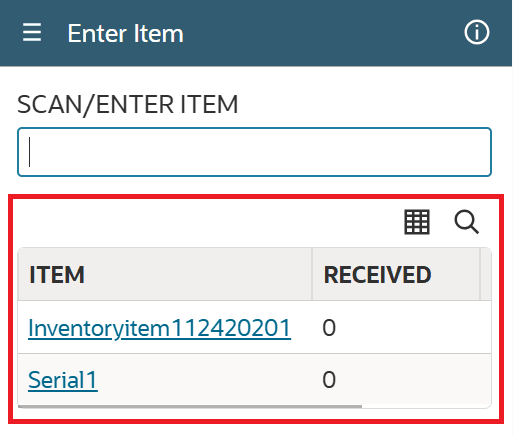Click divider between ITEM and RECEIVED headers
Viewport: 513px width, 436px height.
(312, 274)
